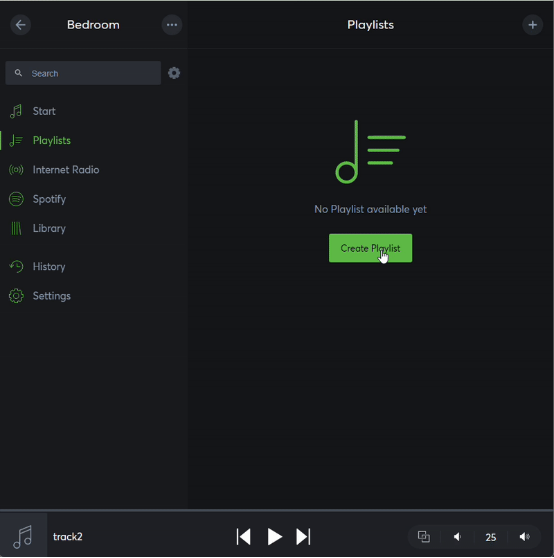Open the three-dot menu next to Bedroom
Viewport: 554px width, 558px height.
(172, 25)
